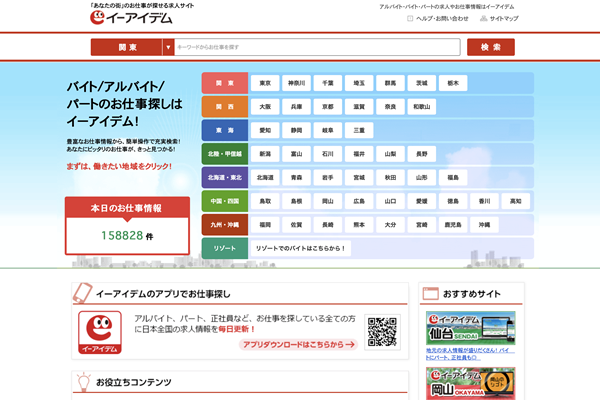Viewport: 600px width, 400px height.
Task: Select the blue 東海 region tab
Action: coord(225,130)
